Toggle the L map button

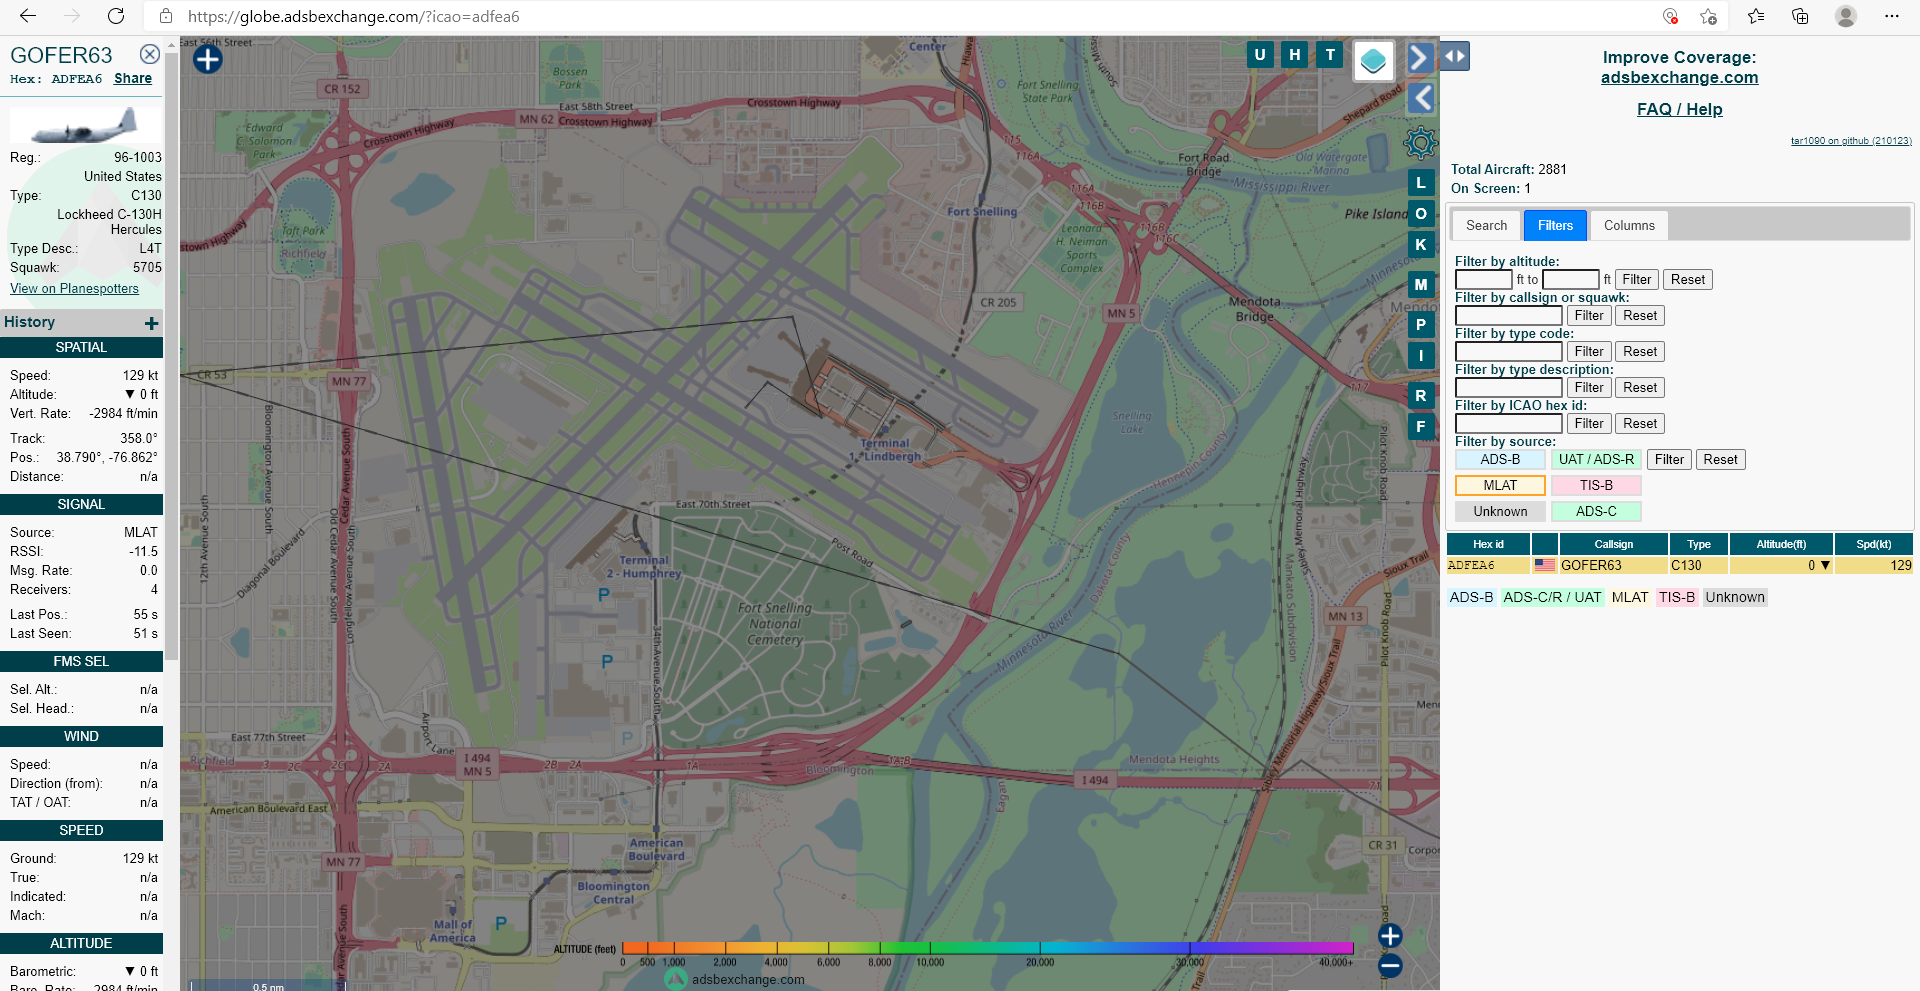(1421, 183)
